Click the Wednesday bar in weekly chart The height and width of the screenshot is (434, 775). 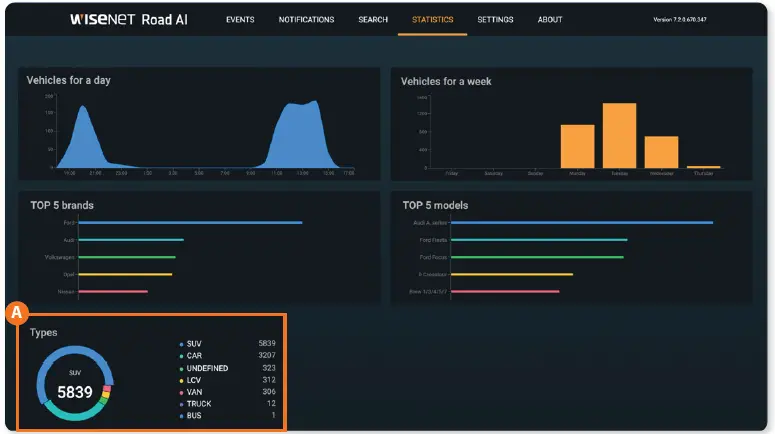click(661, 152)
